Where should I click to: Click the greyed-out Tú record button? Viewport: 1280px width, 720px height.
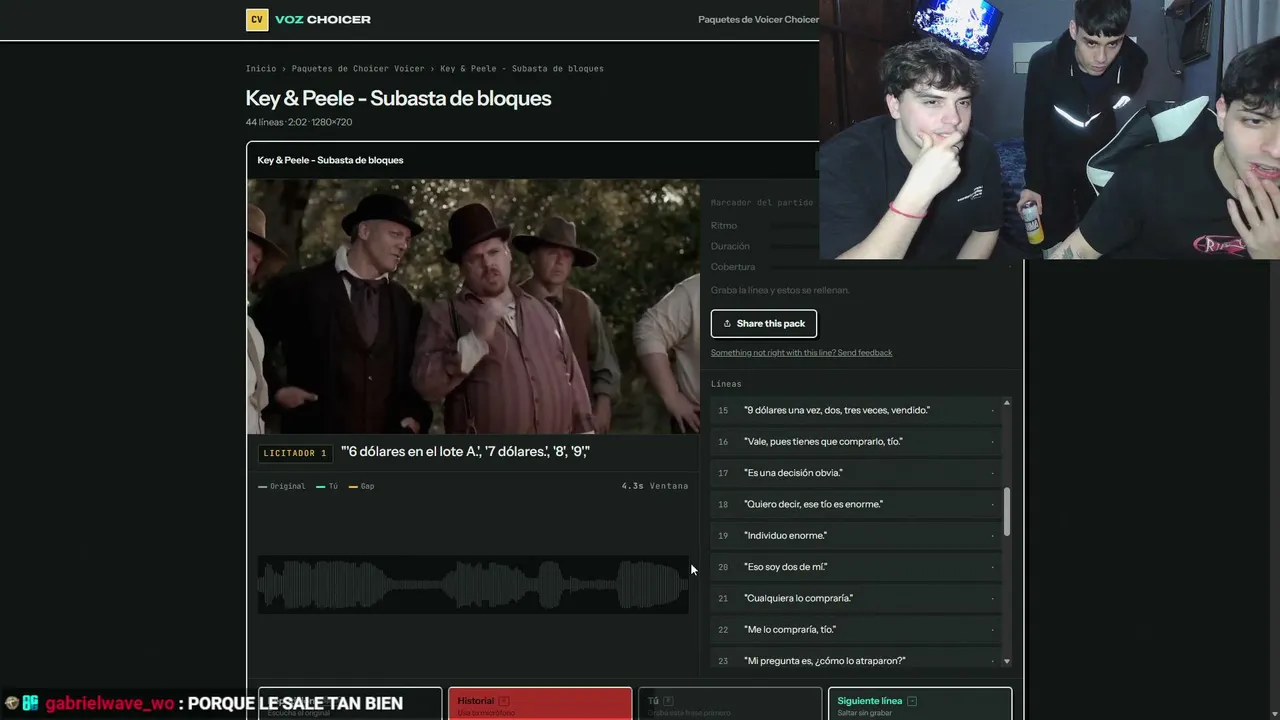tap(730, 704)
